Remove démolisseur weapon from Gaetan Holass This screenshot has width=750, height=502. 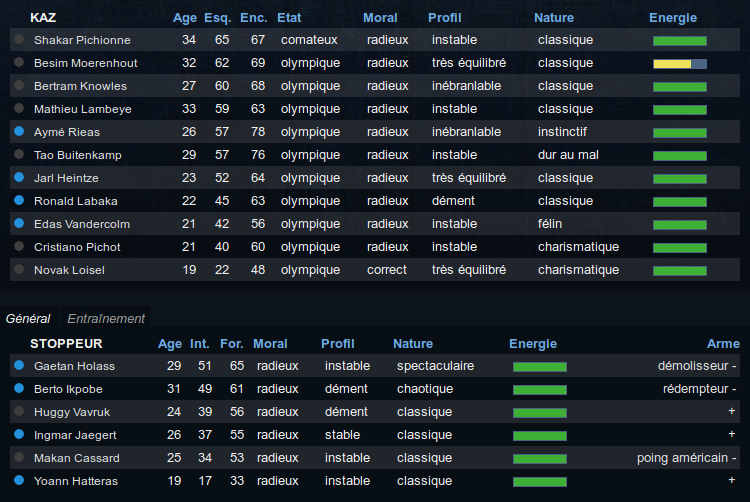pyautogui.click(x=734, y=366)
